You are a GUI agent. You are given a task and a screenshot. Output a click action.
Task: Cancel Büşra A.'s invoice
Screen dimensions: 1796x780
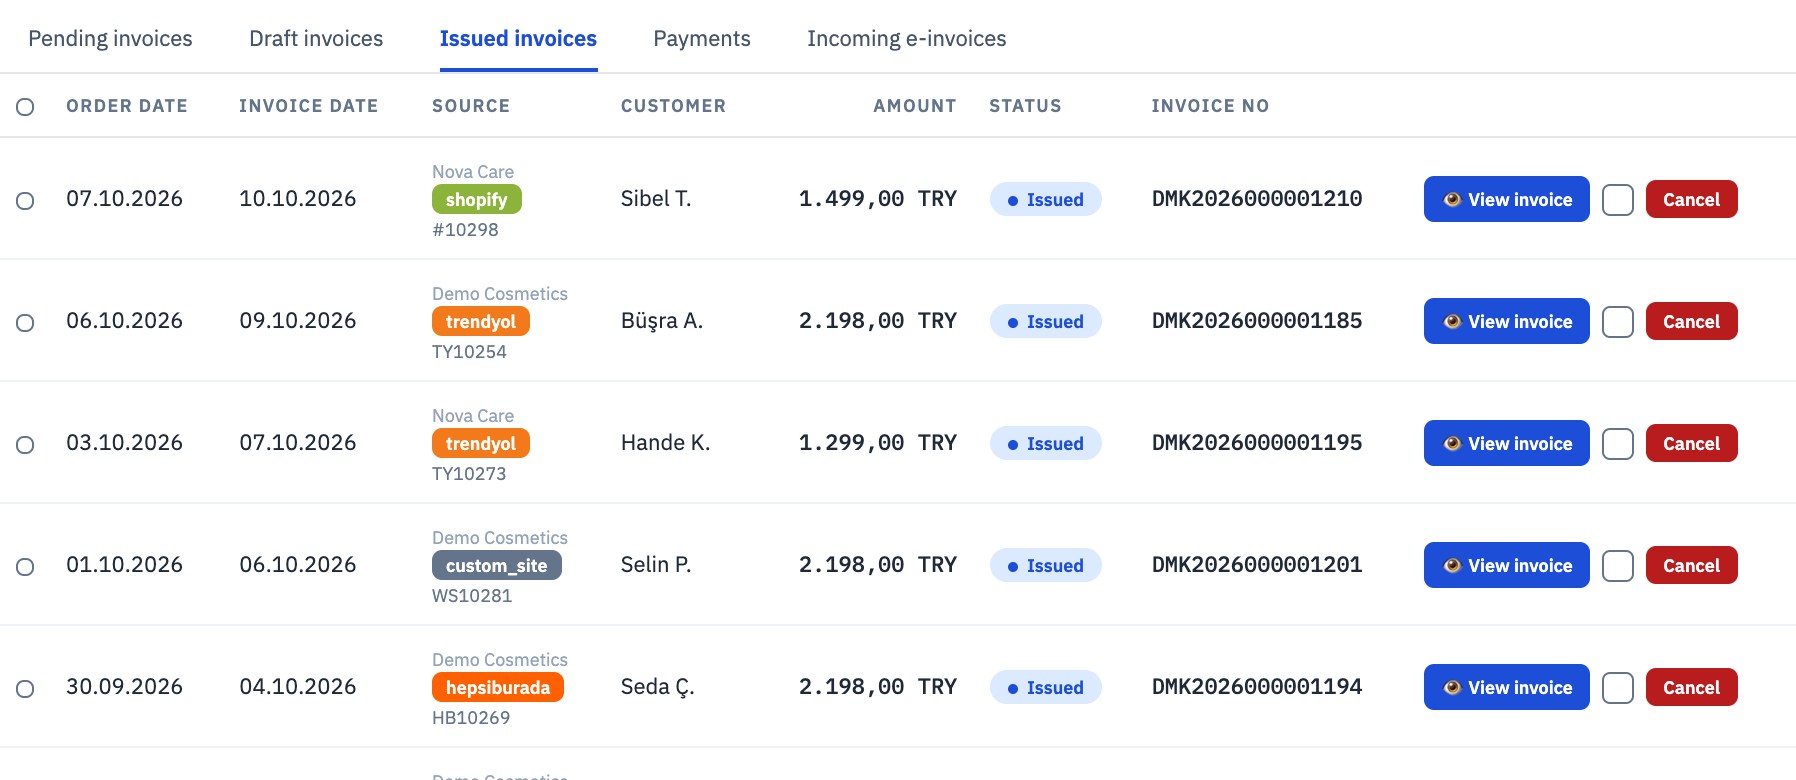click(1691, 321)
